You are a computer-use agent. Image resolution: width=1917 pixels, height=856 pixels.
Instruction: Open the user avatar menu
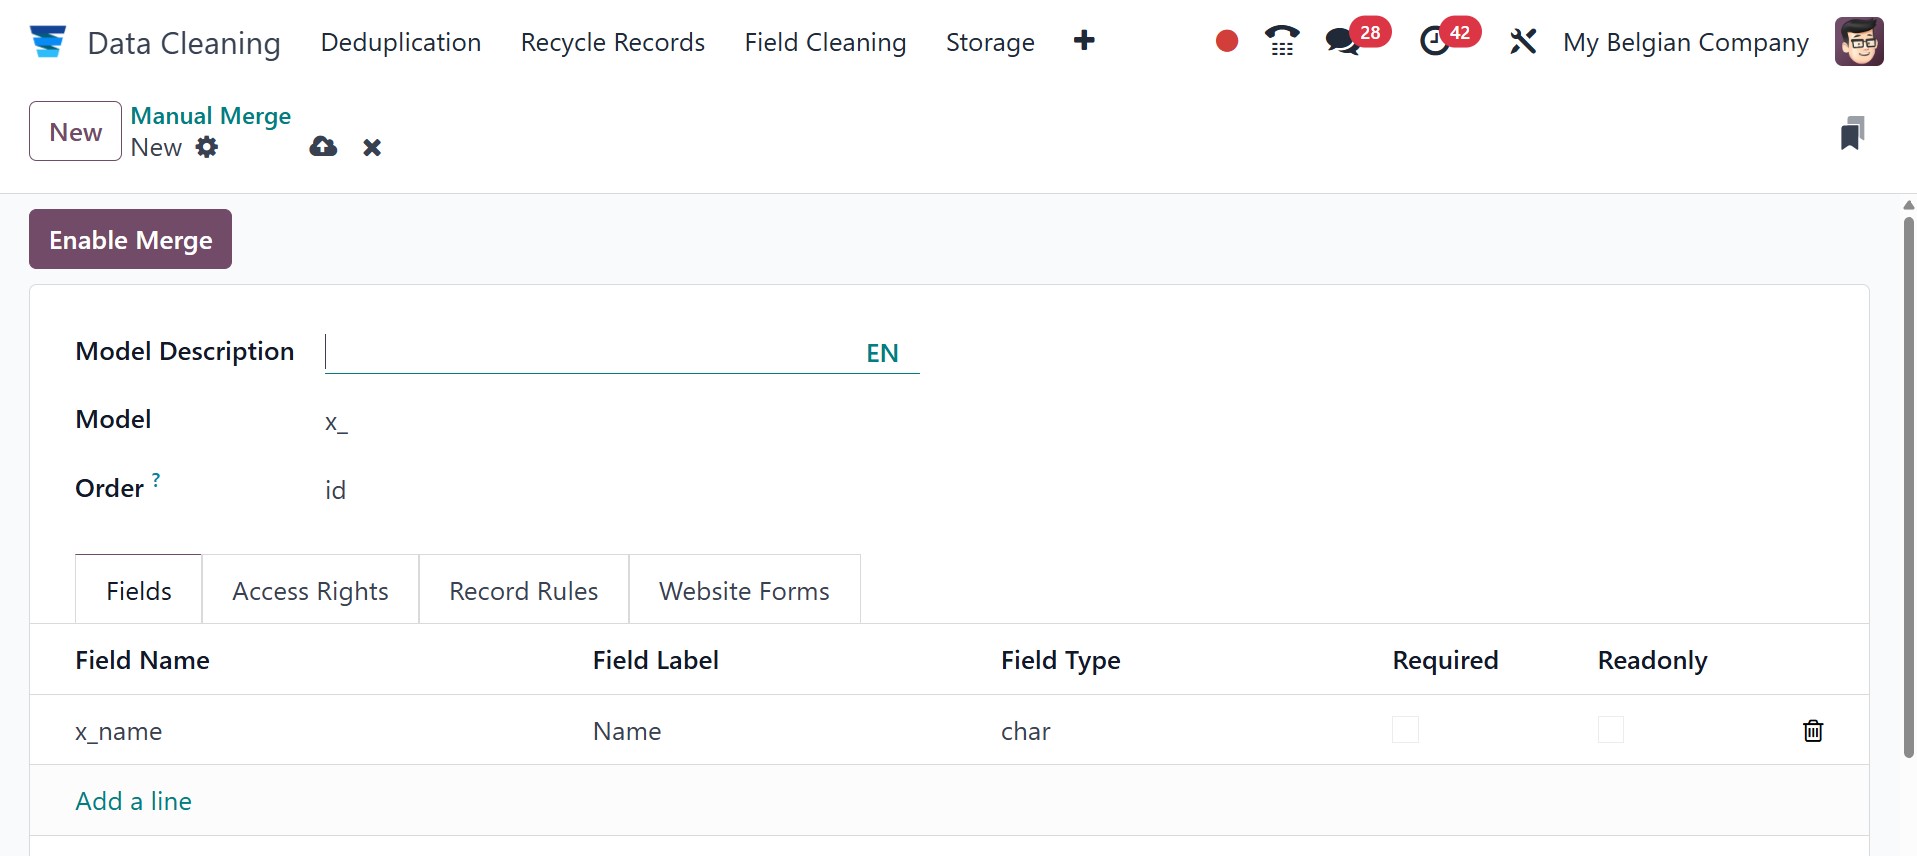pos(1858,42)
